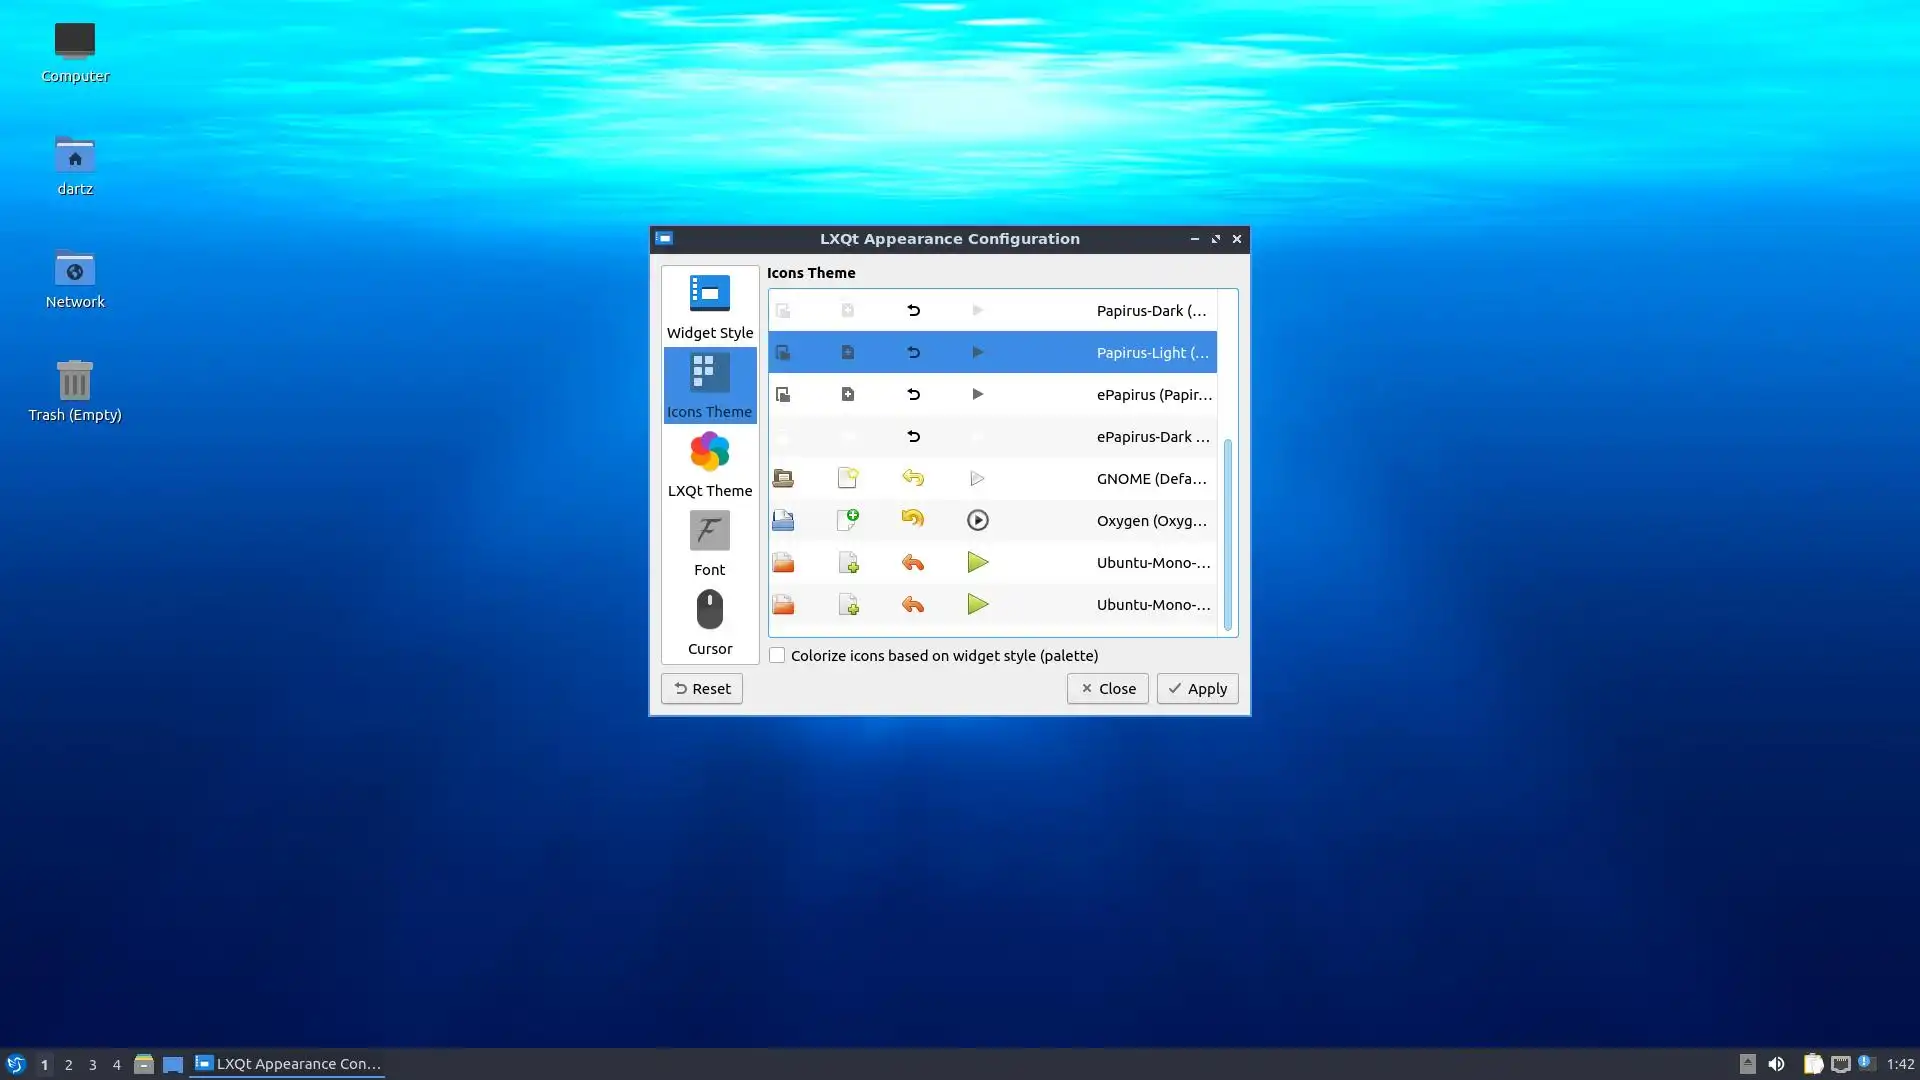Viewport: 1920px width, 1080px height.
Task: Click the icon theme list scrollbar
Action: pyautogui.click(x=1228, y=534)
